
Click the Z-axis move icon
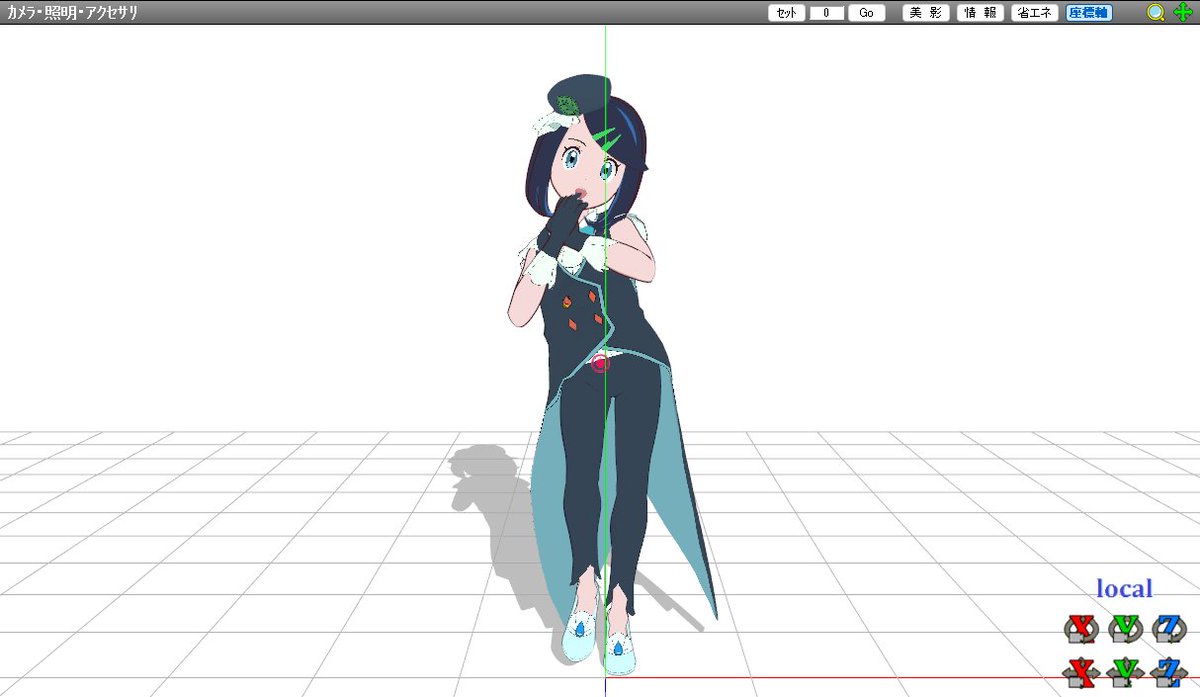point(1168,672)
